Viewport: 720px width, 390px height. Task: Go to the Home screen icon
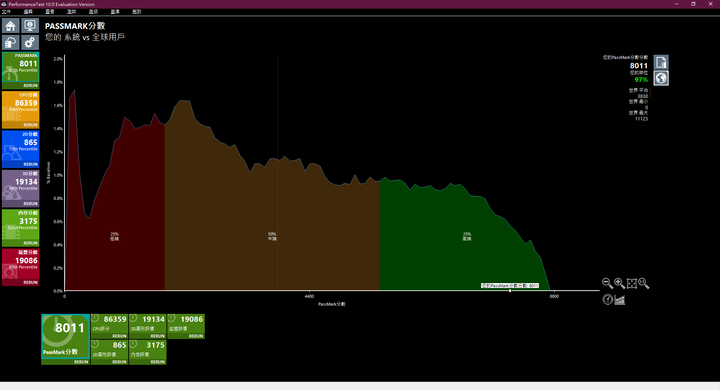tap(11, 26)
